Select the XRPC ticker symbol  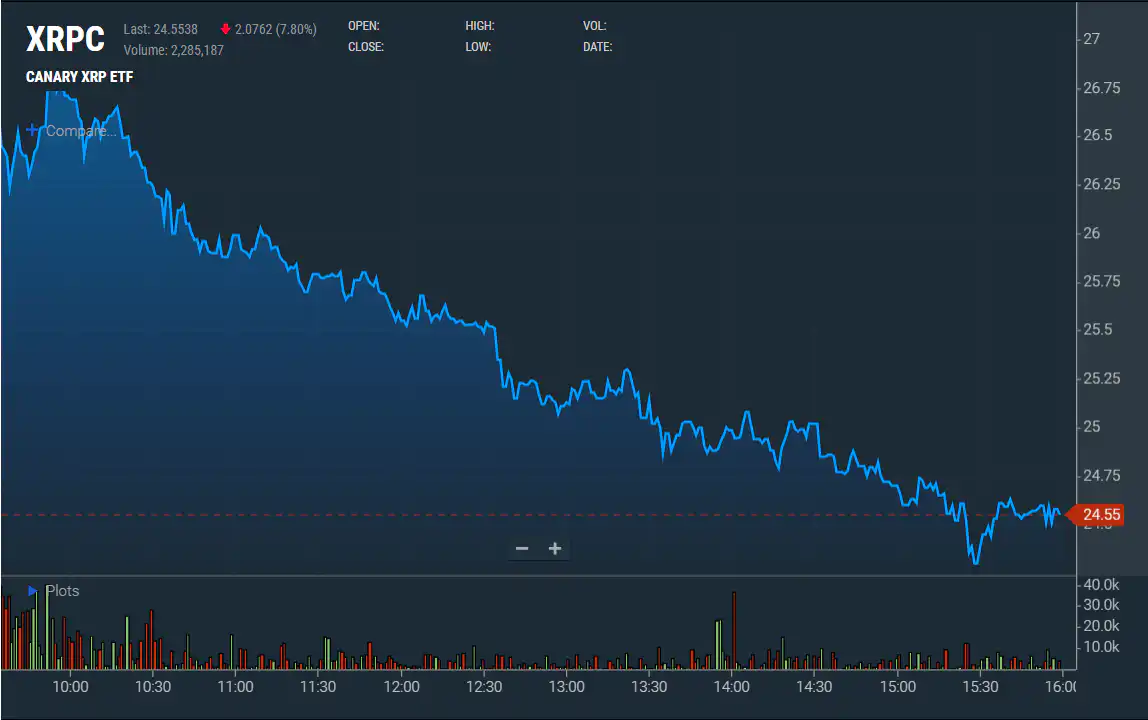tap(65, 39)
